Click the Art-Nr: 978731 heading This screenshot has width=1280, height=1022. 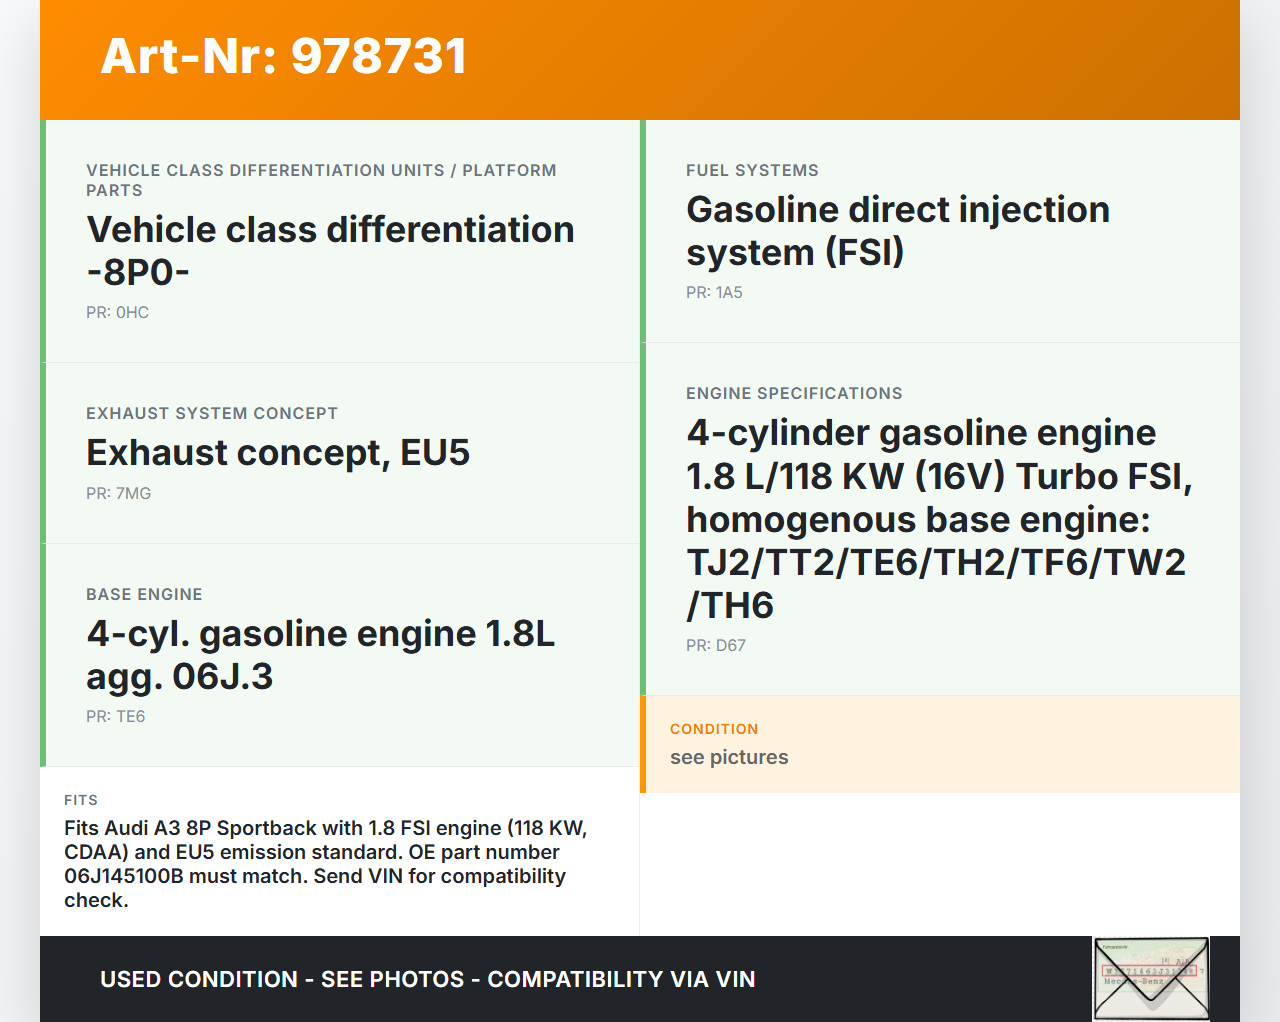tap(284, 56)
